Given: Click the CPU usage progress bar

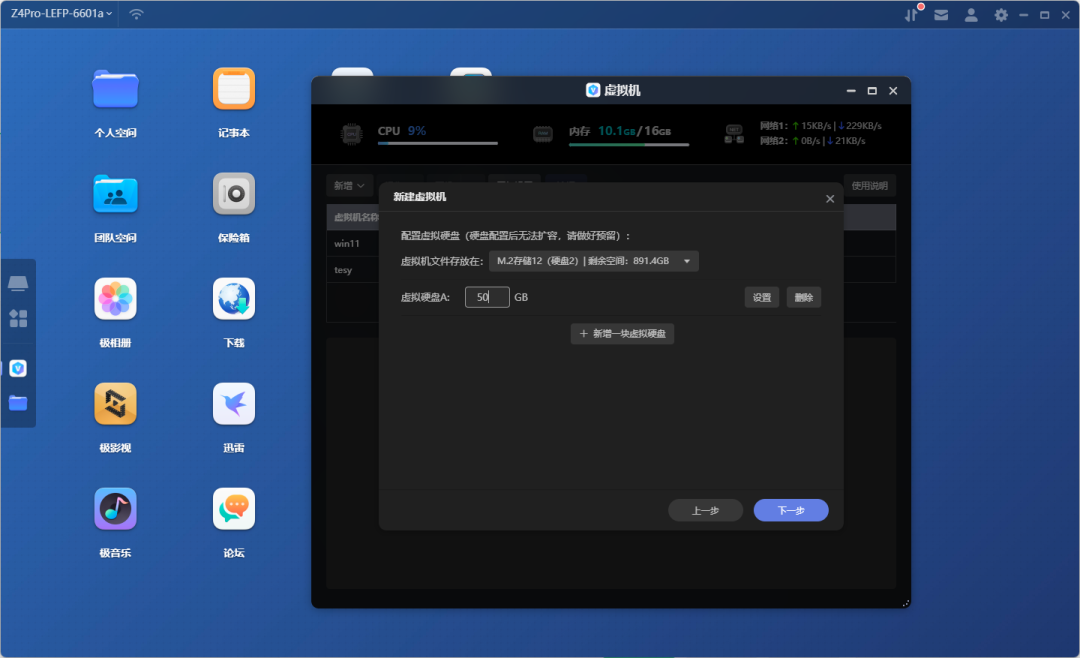Looking at the screenshot, I should click(x=437, y=143).
